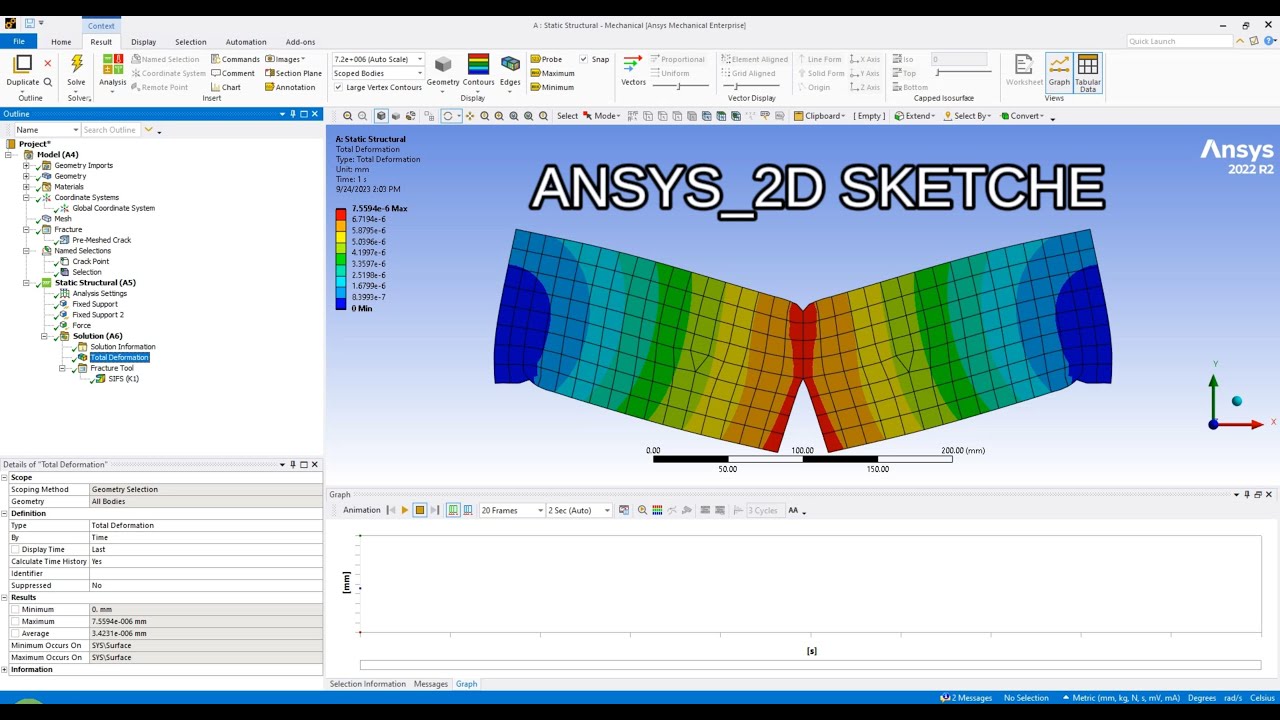Open the Mode dropdown in graphics toolbar

coord(602,116)
